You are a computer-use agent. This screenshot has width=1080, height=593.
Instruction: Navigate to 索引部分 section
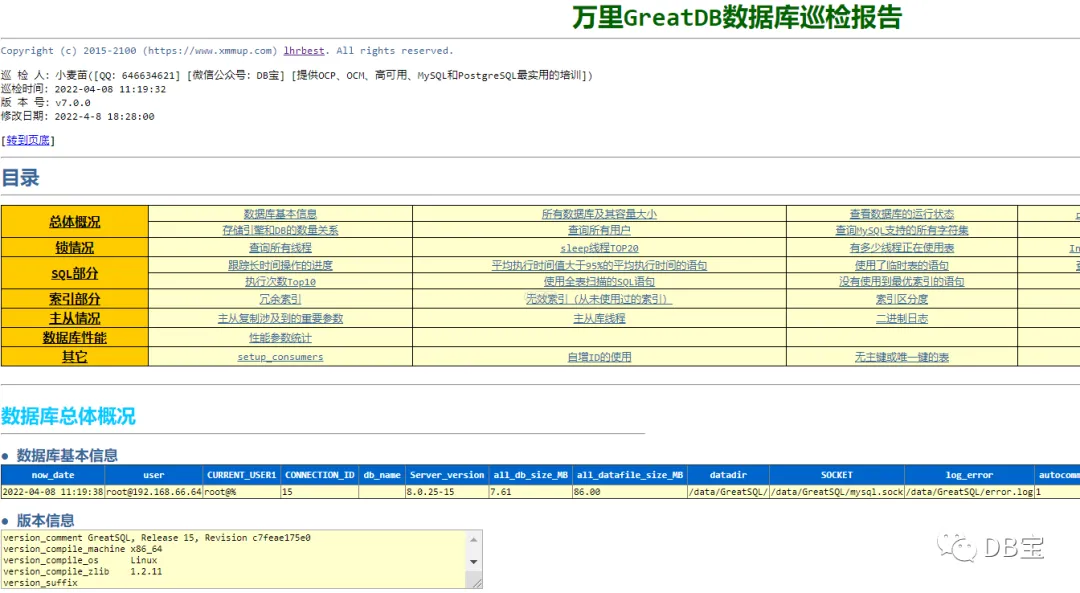pyautogui.click(x=74, y=299)
